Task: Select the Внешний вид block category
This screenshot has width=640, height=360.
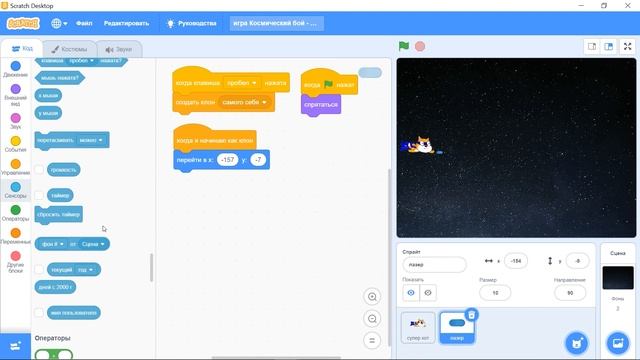Action: (x=16, y=95)
